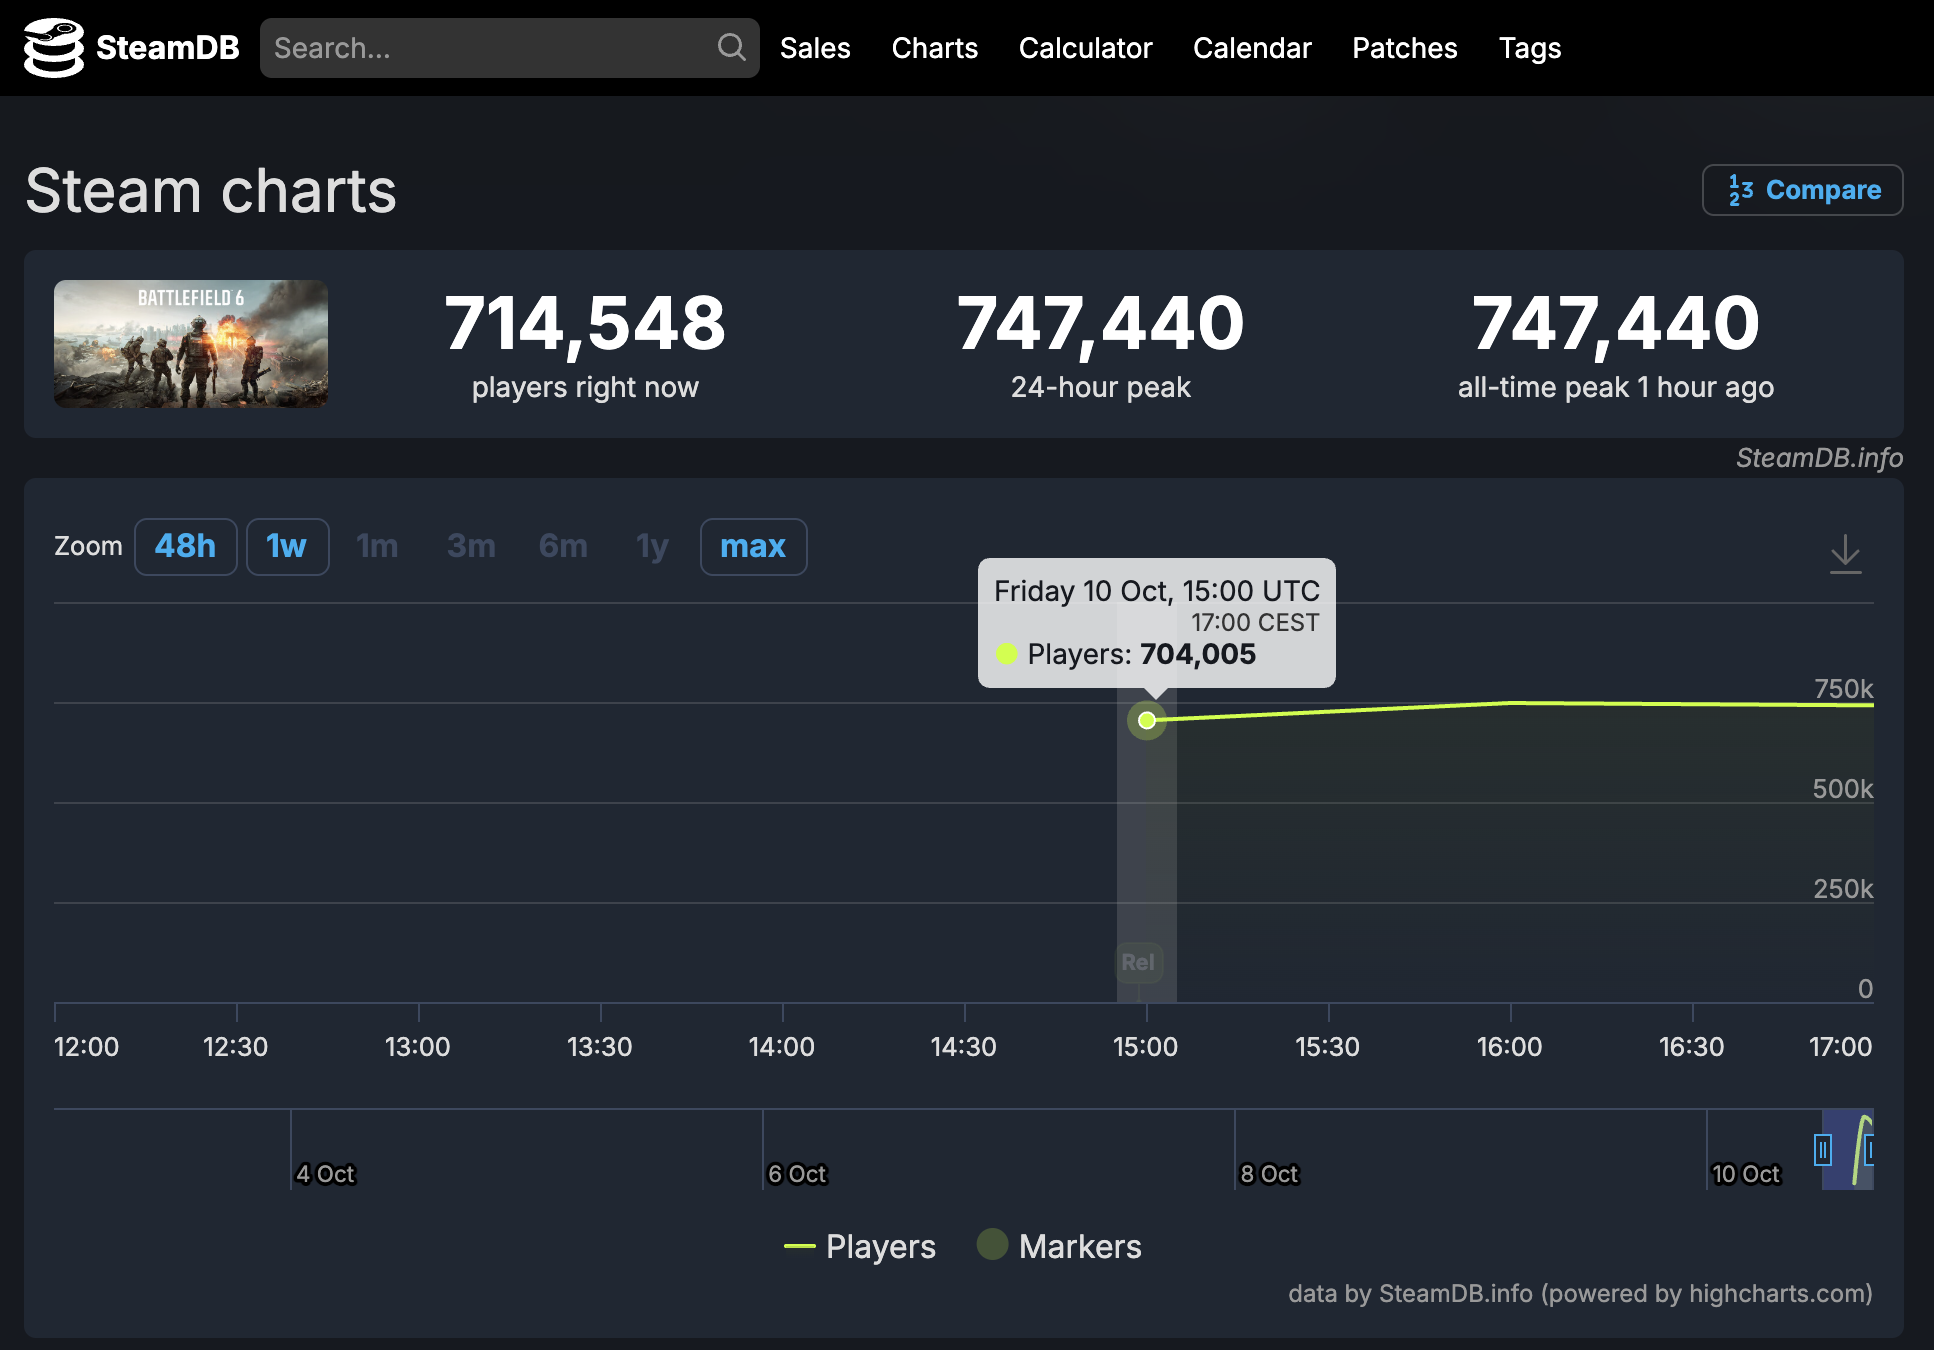
Task: Open the Patches page
Action: coord(1404,48)
